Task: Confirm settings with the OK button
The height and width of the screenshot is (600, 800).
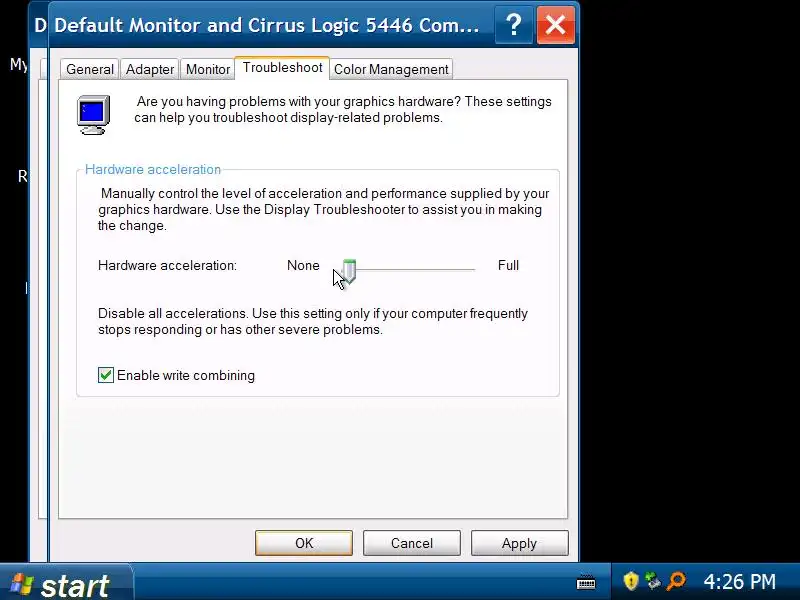Action: pyautogui.click(x=304, y=543)
